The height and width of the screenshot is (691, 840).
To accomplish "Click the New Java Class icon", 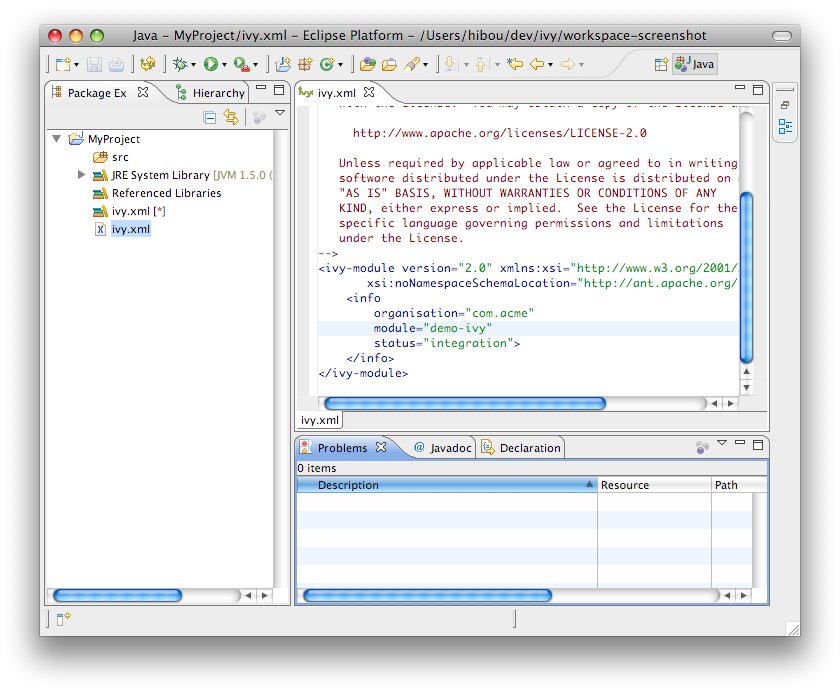I will point(326,64).
